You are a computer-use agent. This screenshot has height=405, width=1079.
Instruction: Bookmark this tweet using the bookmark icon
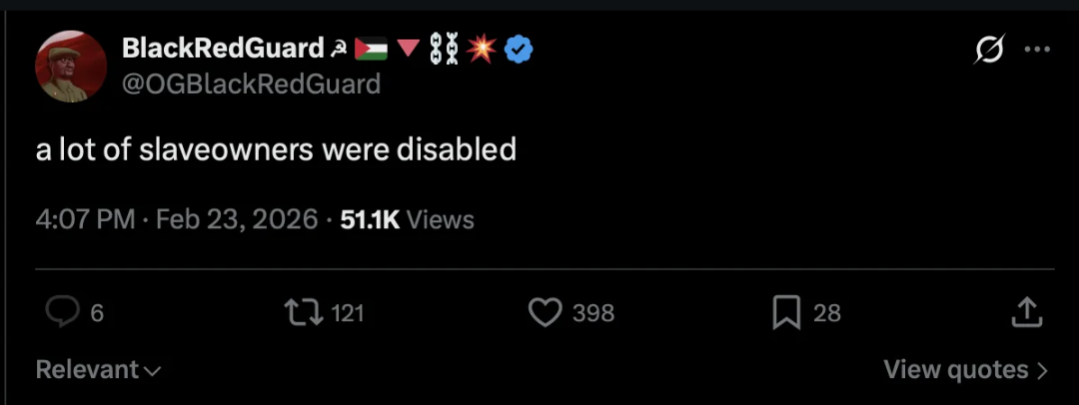pyautogui.click(x=787, y=313)
